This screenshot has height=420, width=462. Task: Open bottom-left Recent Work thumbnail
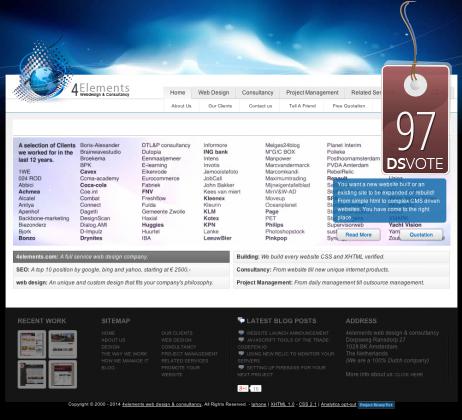click(x=32, y=374)
